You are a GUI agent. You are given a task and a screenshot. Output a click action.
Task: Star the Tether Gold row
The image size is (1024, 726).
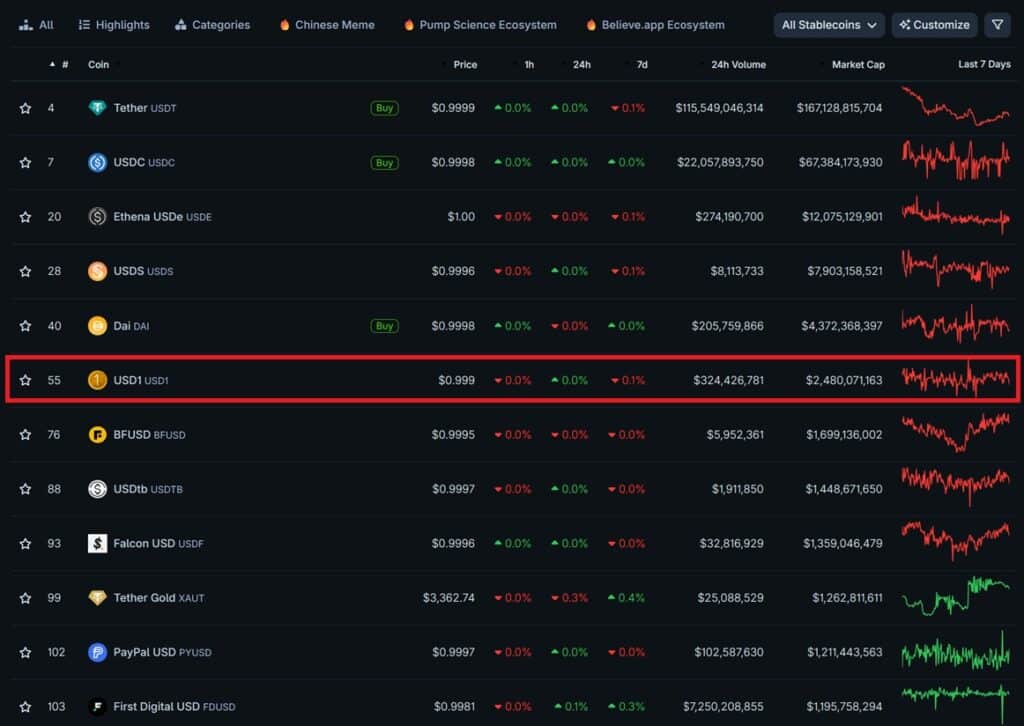click(x=25, y=598)
